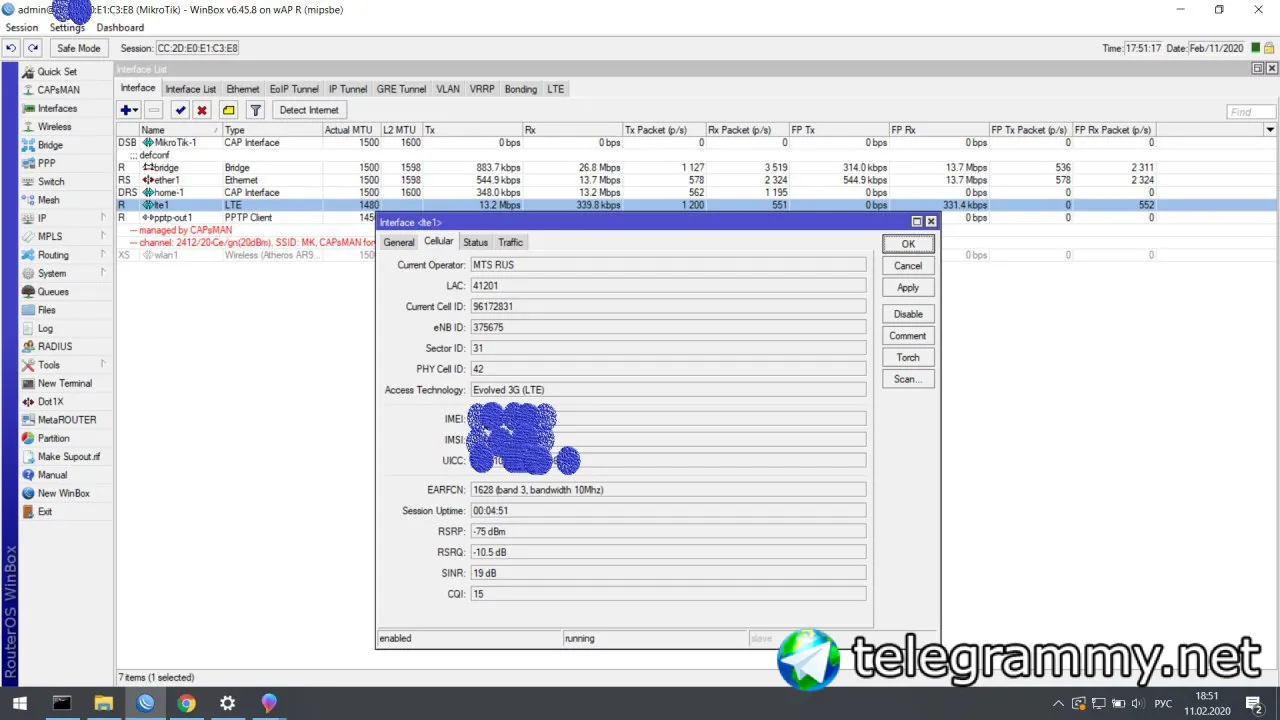The image size is (1280, 720).
Task: Open Windows Start menu
Action: coord(19,703)
